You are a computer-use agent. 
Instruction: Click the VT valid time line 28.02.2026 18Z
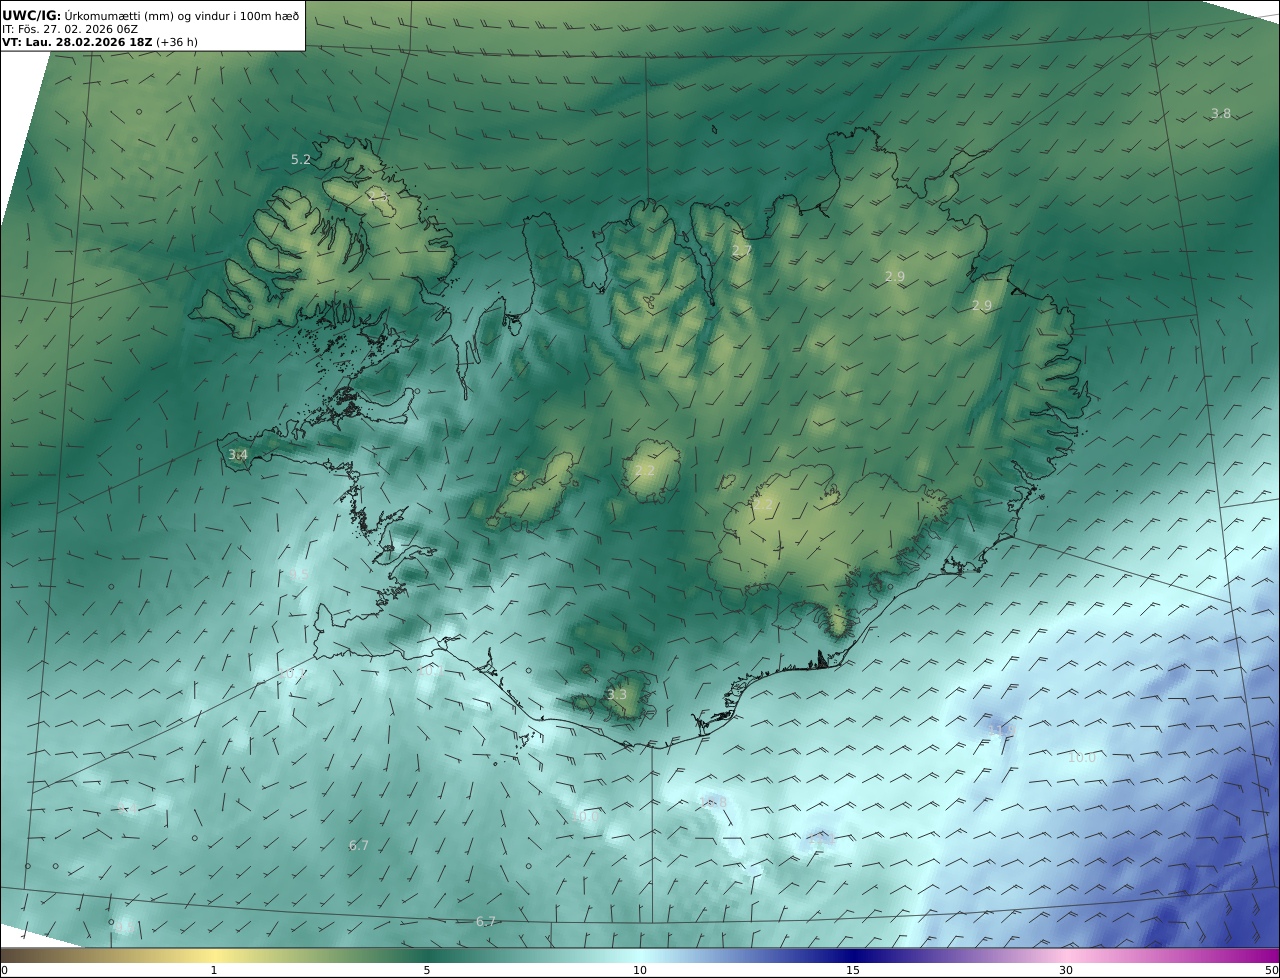[x=100, y=42]
